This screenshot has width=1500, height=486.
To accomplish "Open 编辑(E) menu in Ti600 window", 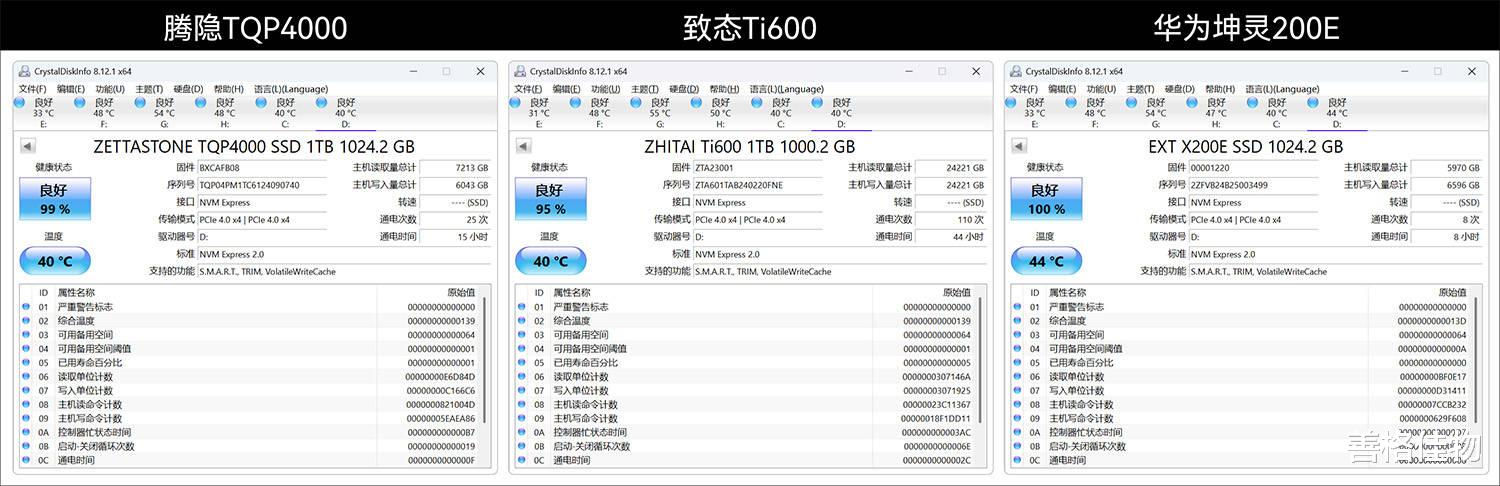I will 566,89.
